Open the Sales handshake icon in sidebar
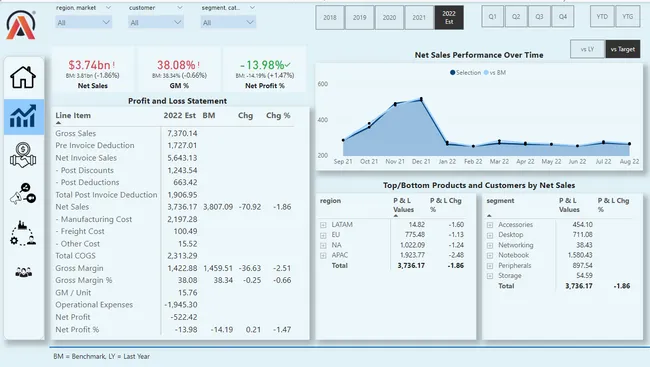 tap(23, 155)
